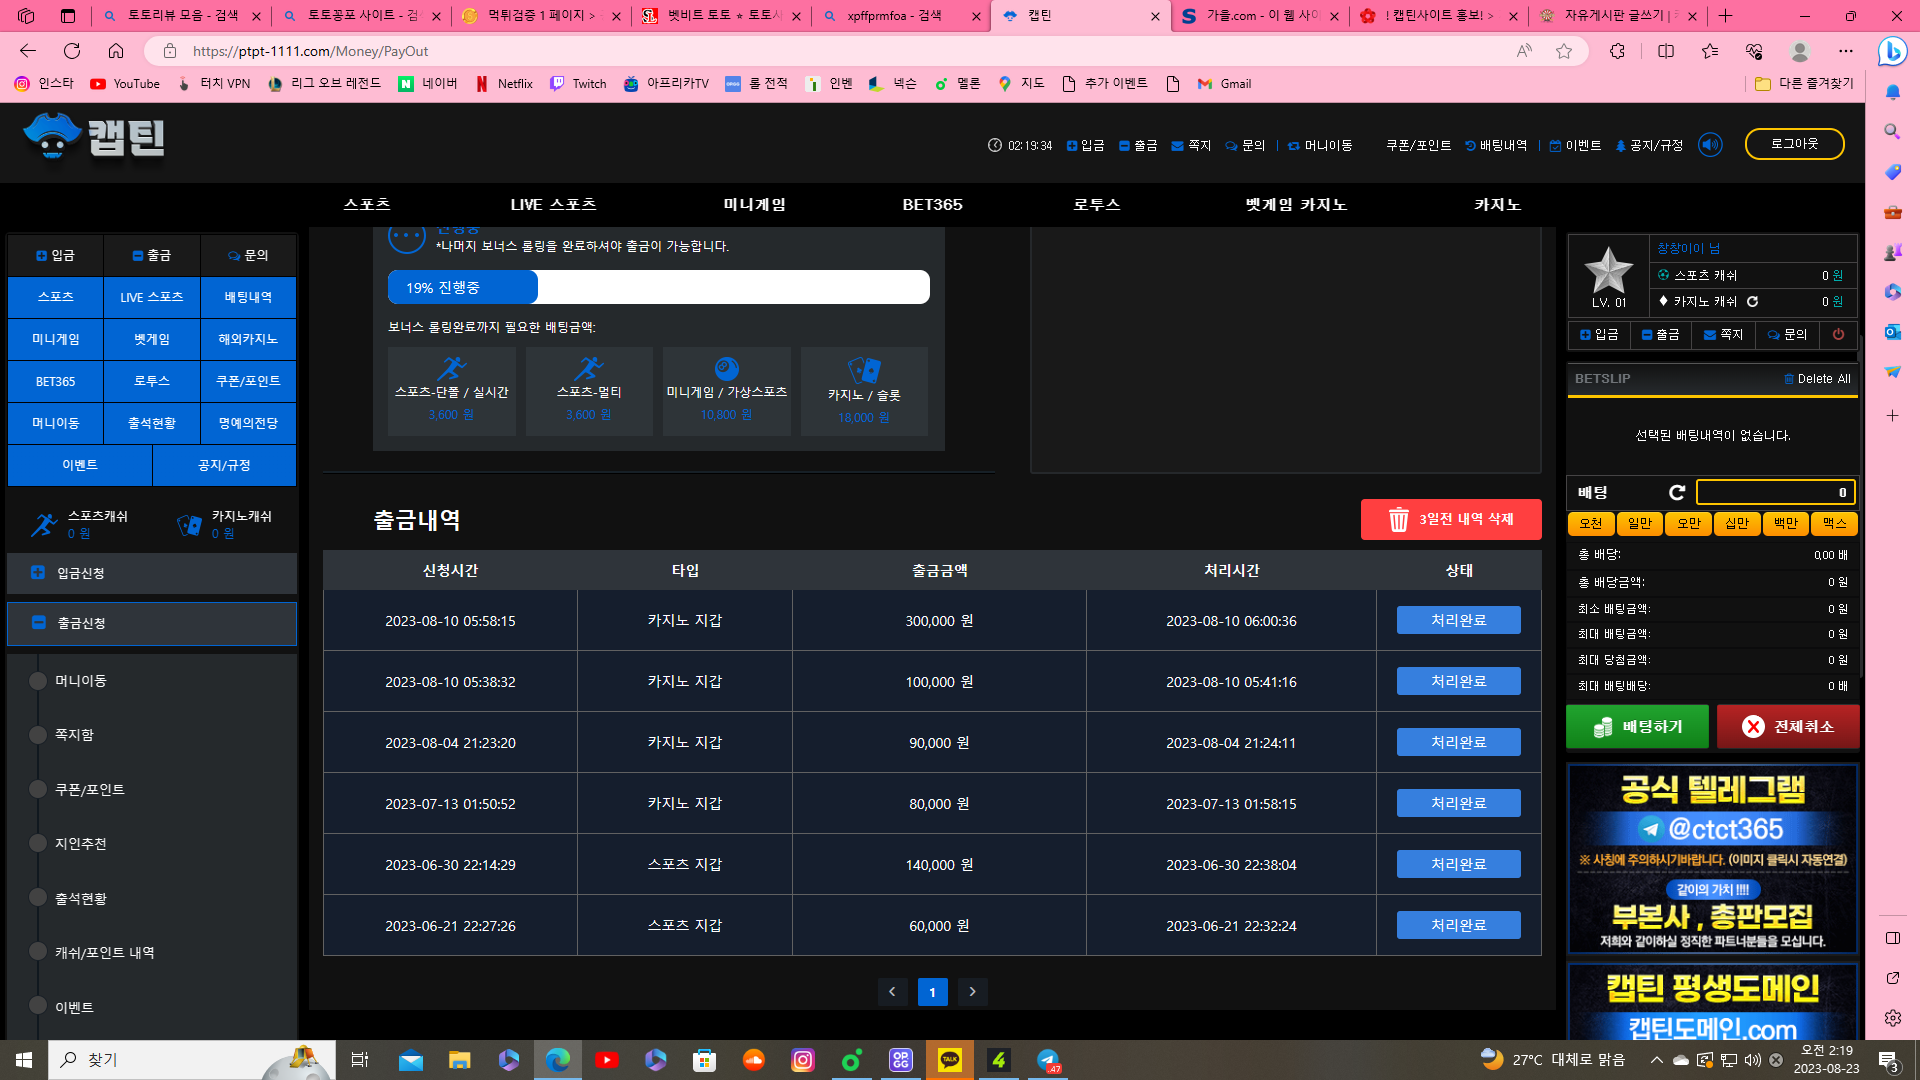
Task: Select the 출석현황 sidebar radio item
Action: pyautogui.click(x=38, y=898)
